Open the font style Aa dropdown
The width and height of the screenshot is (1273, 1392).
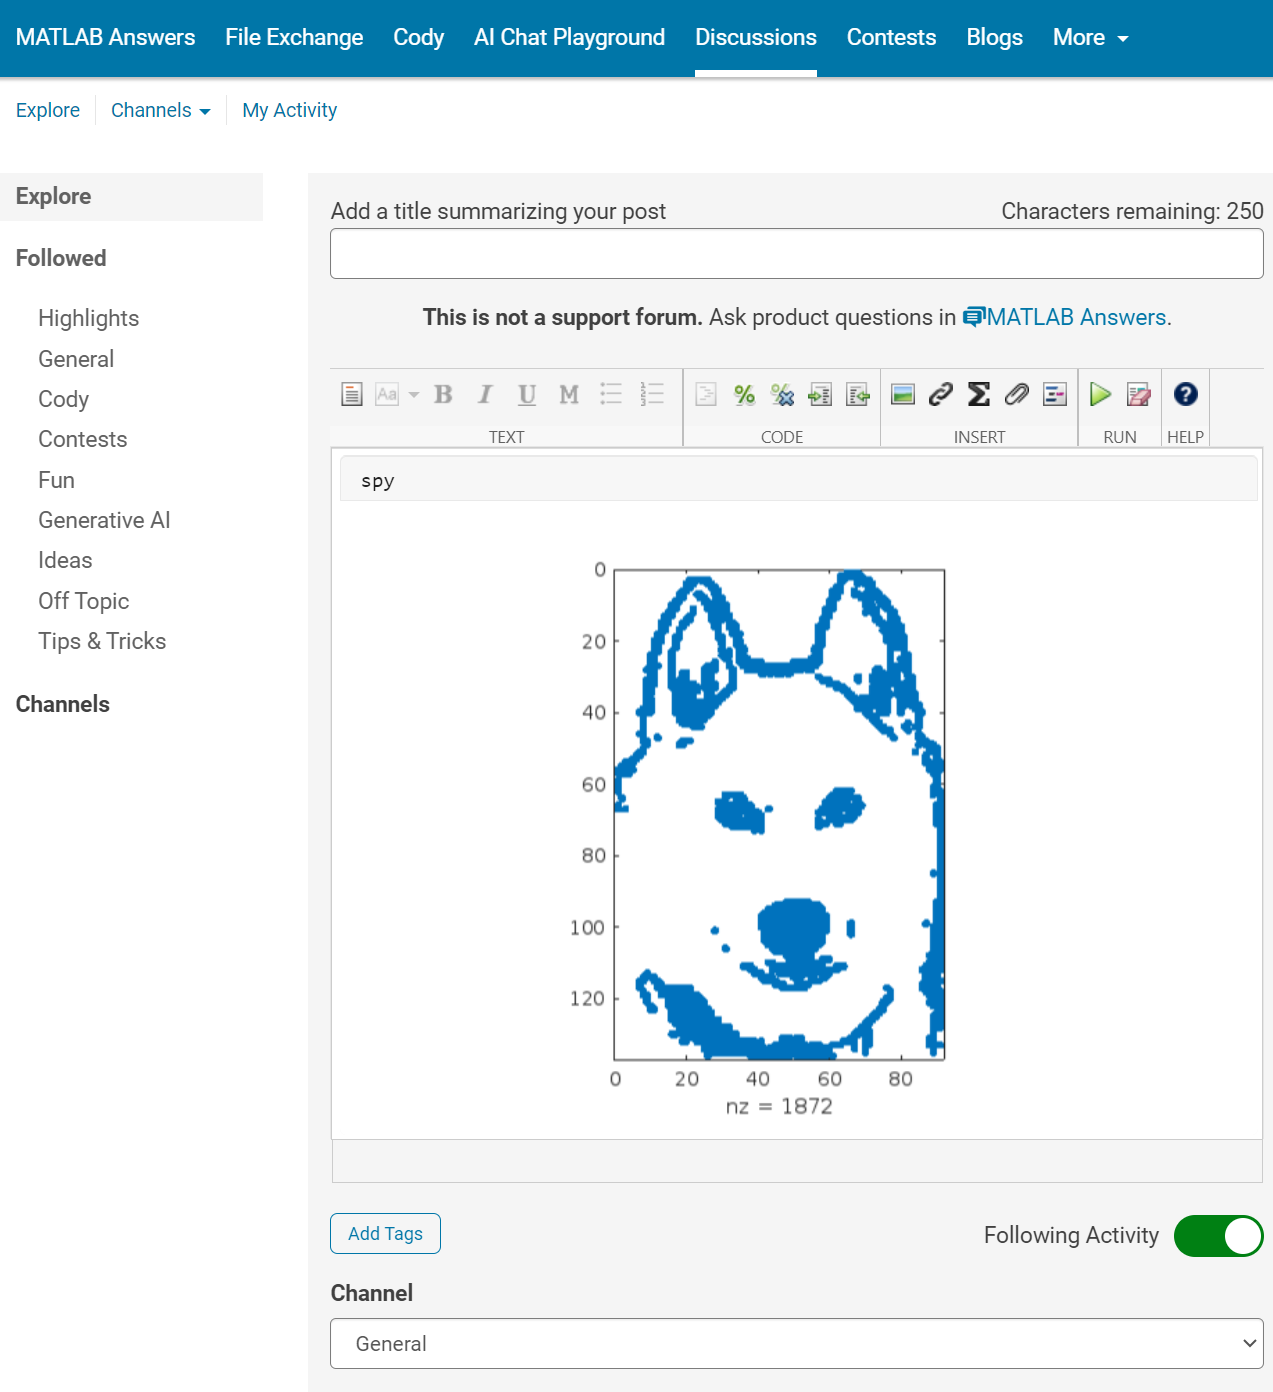coord(397,394)
